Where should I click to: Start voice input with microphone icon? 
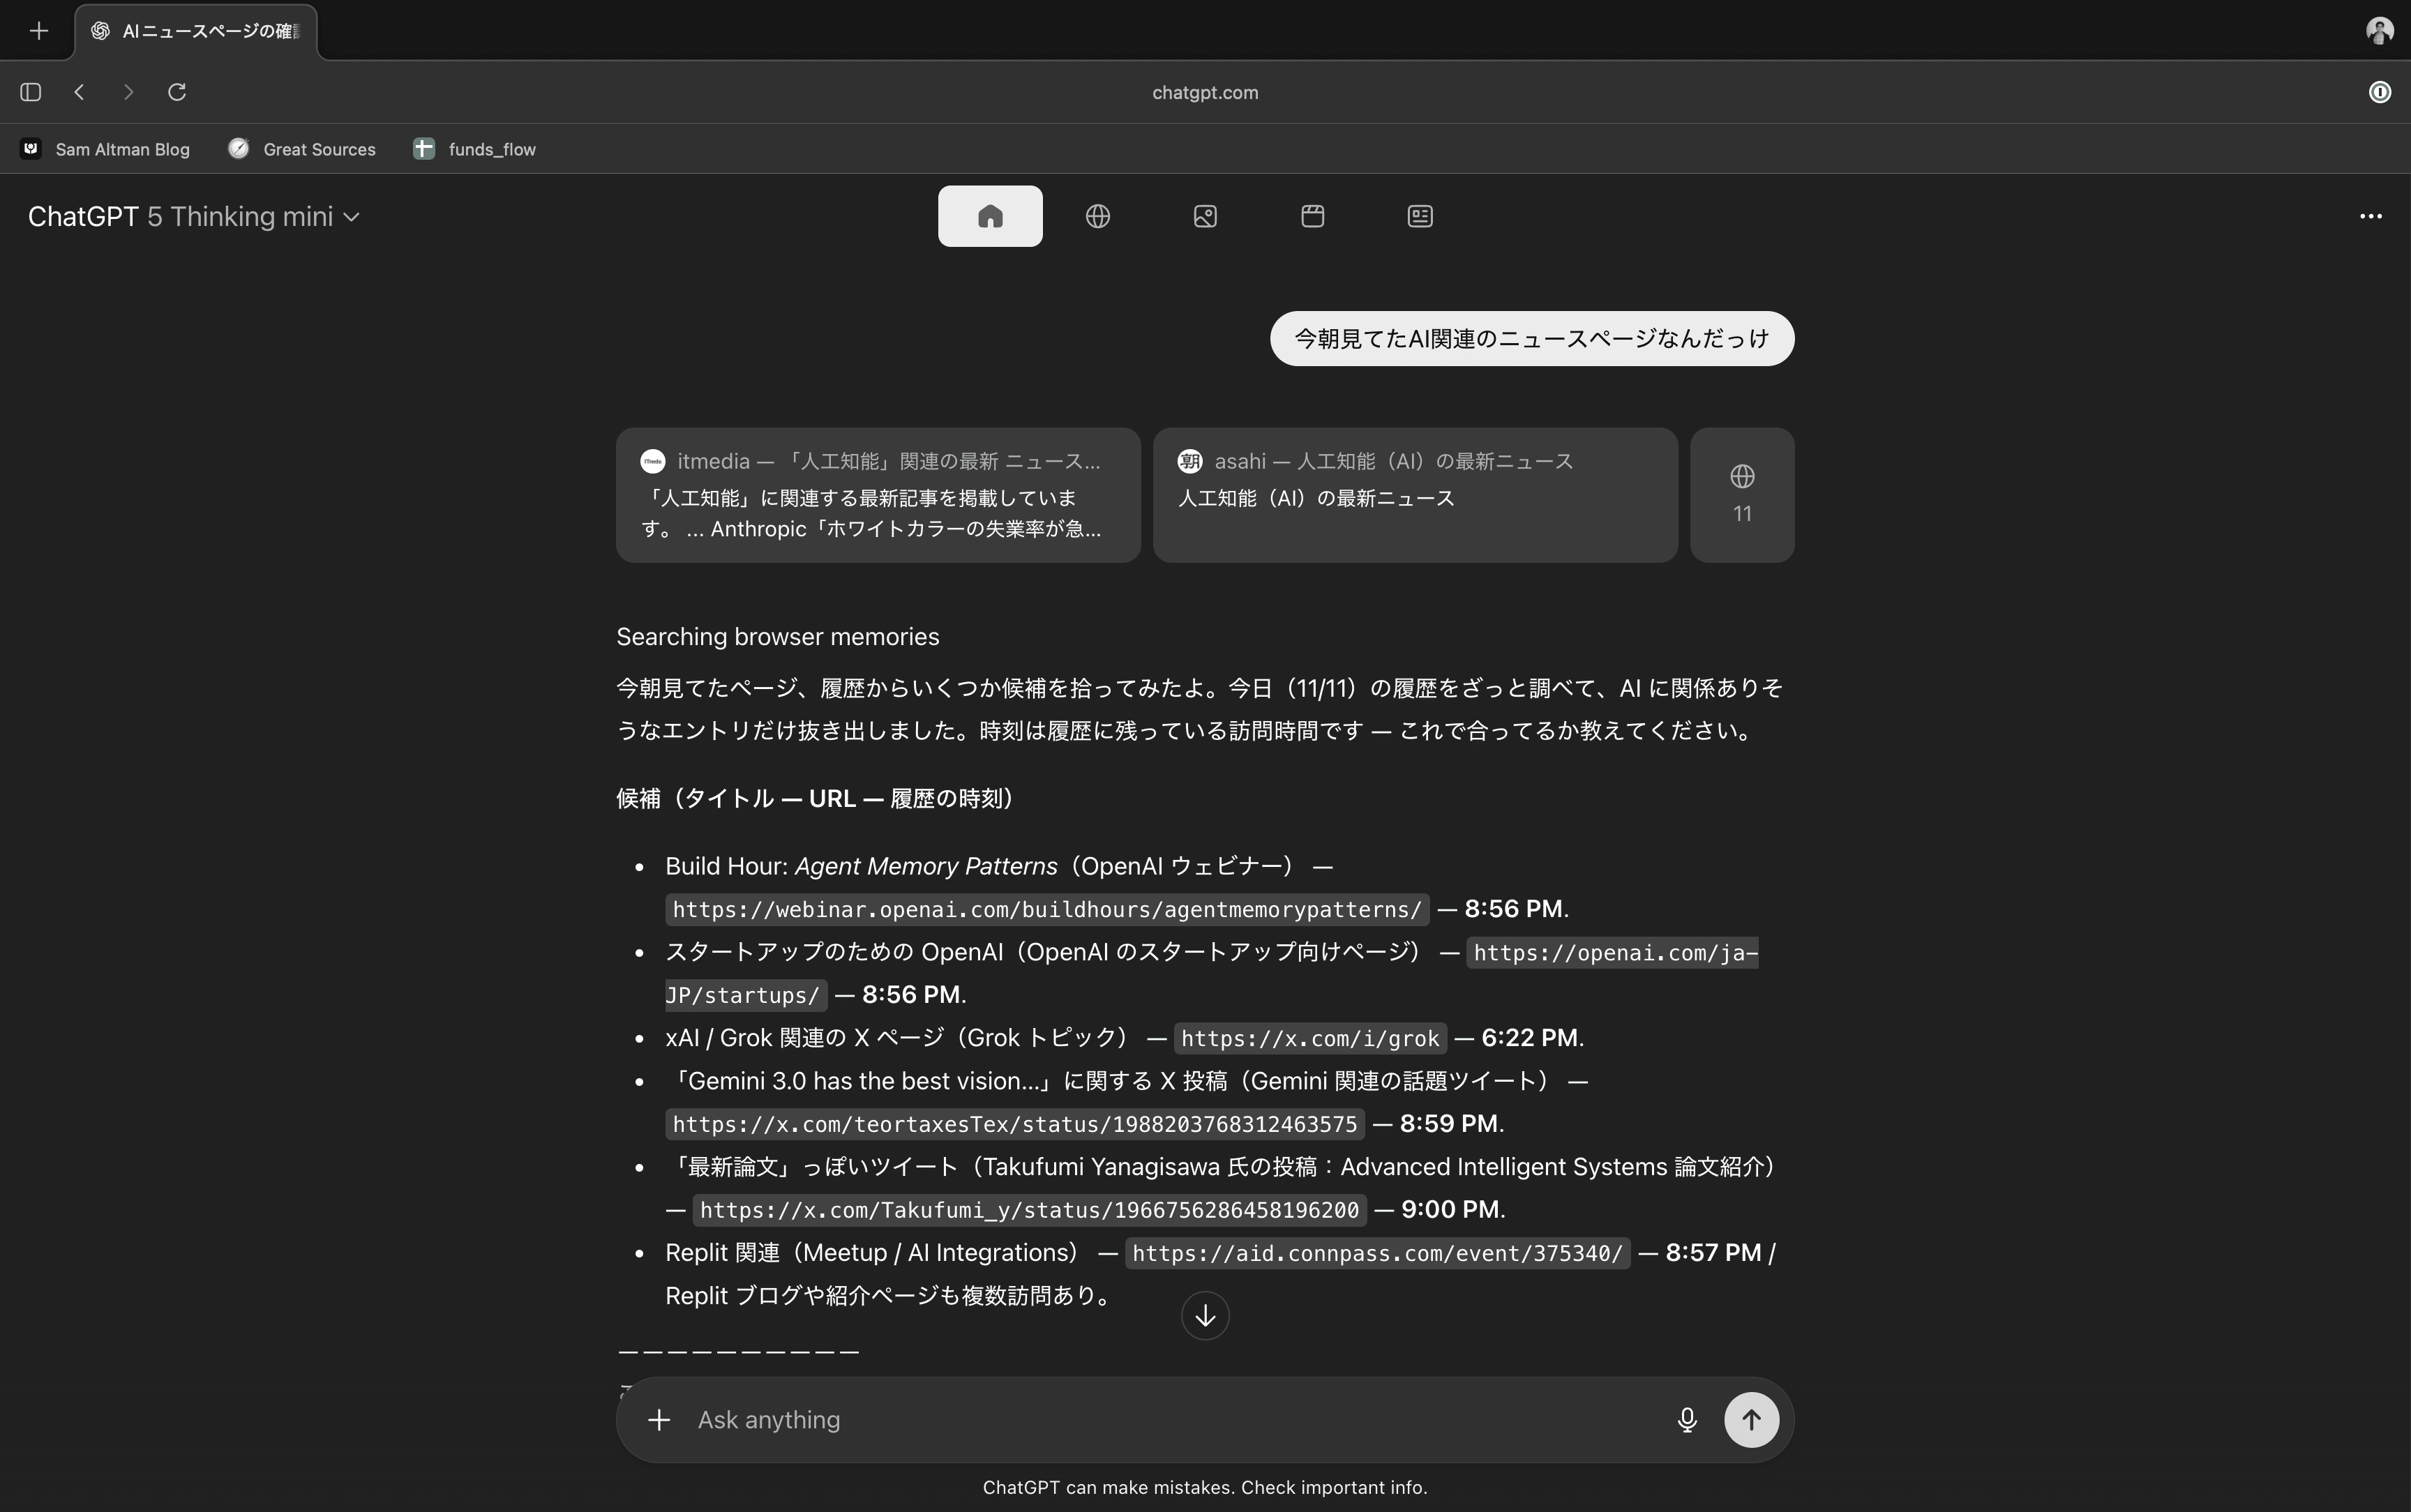pyautogui.click(x=1686, y=1420)
